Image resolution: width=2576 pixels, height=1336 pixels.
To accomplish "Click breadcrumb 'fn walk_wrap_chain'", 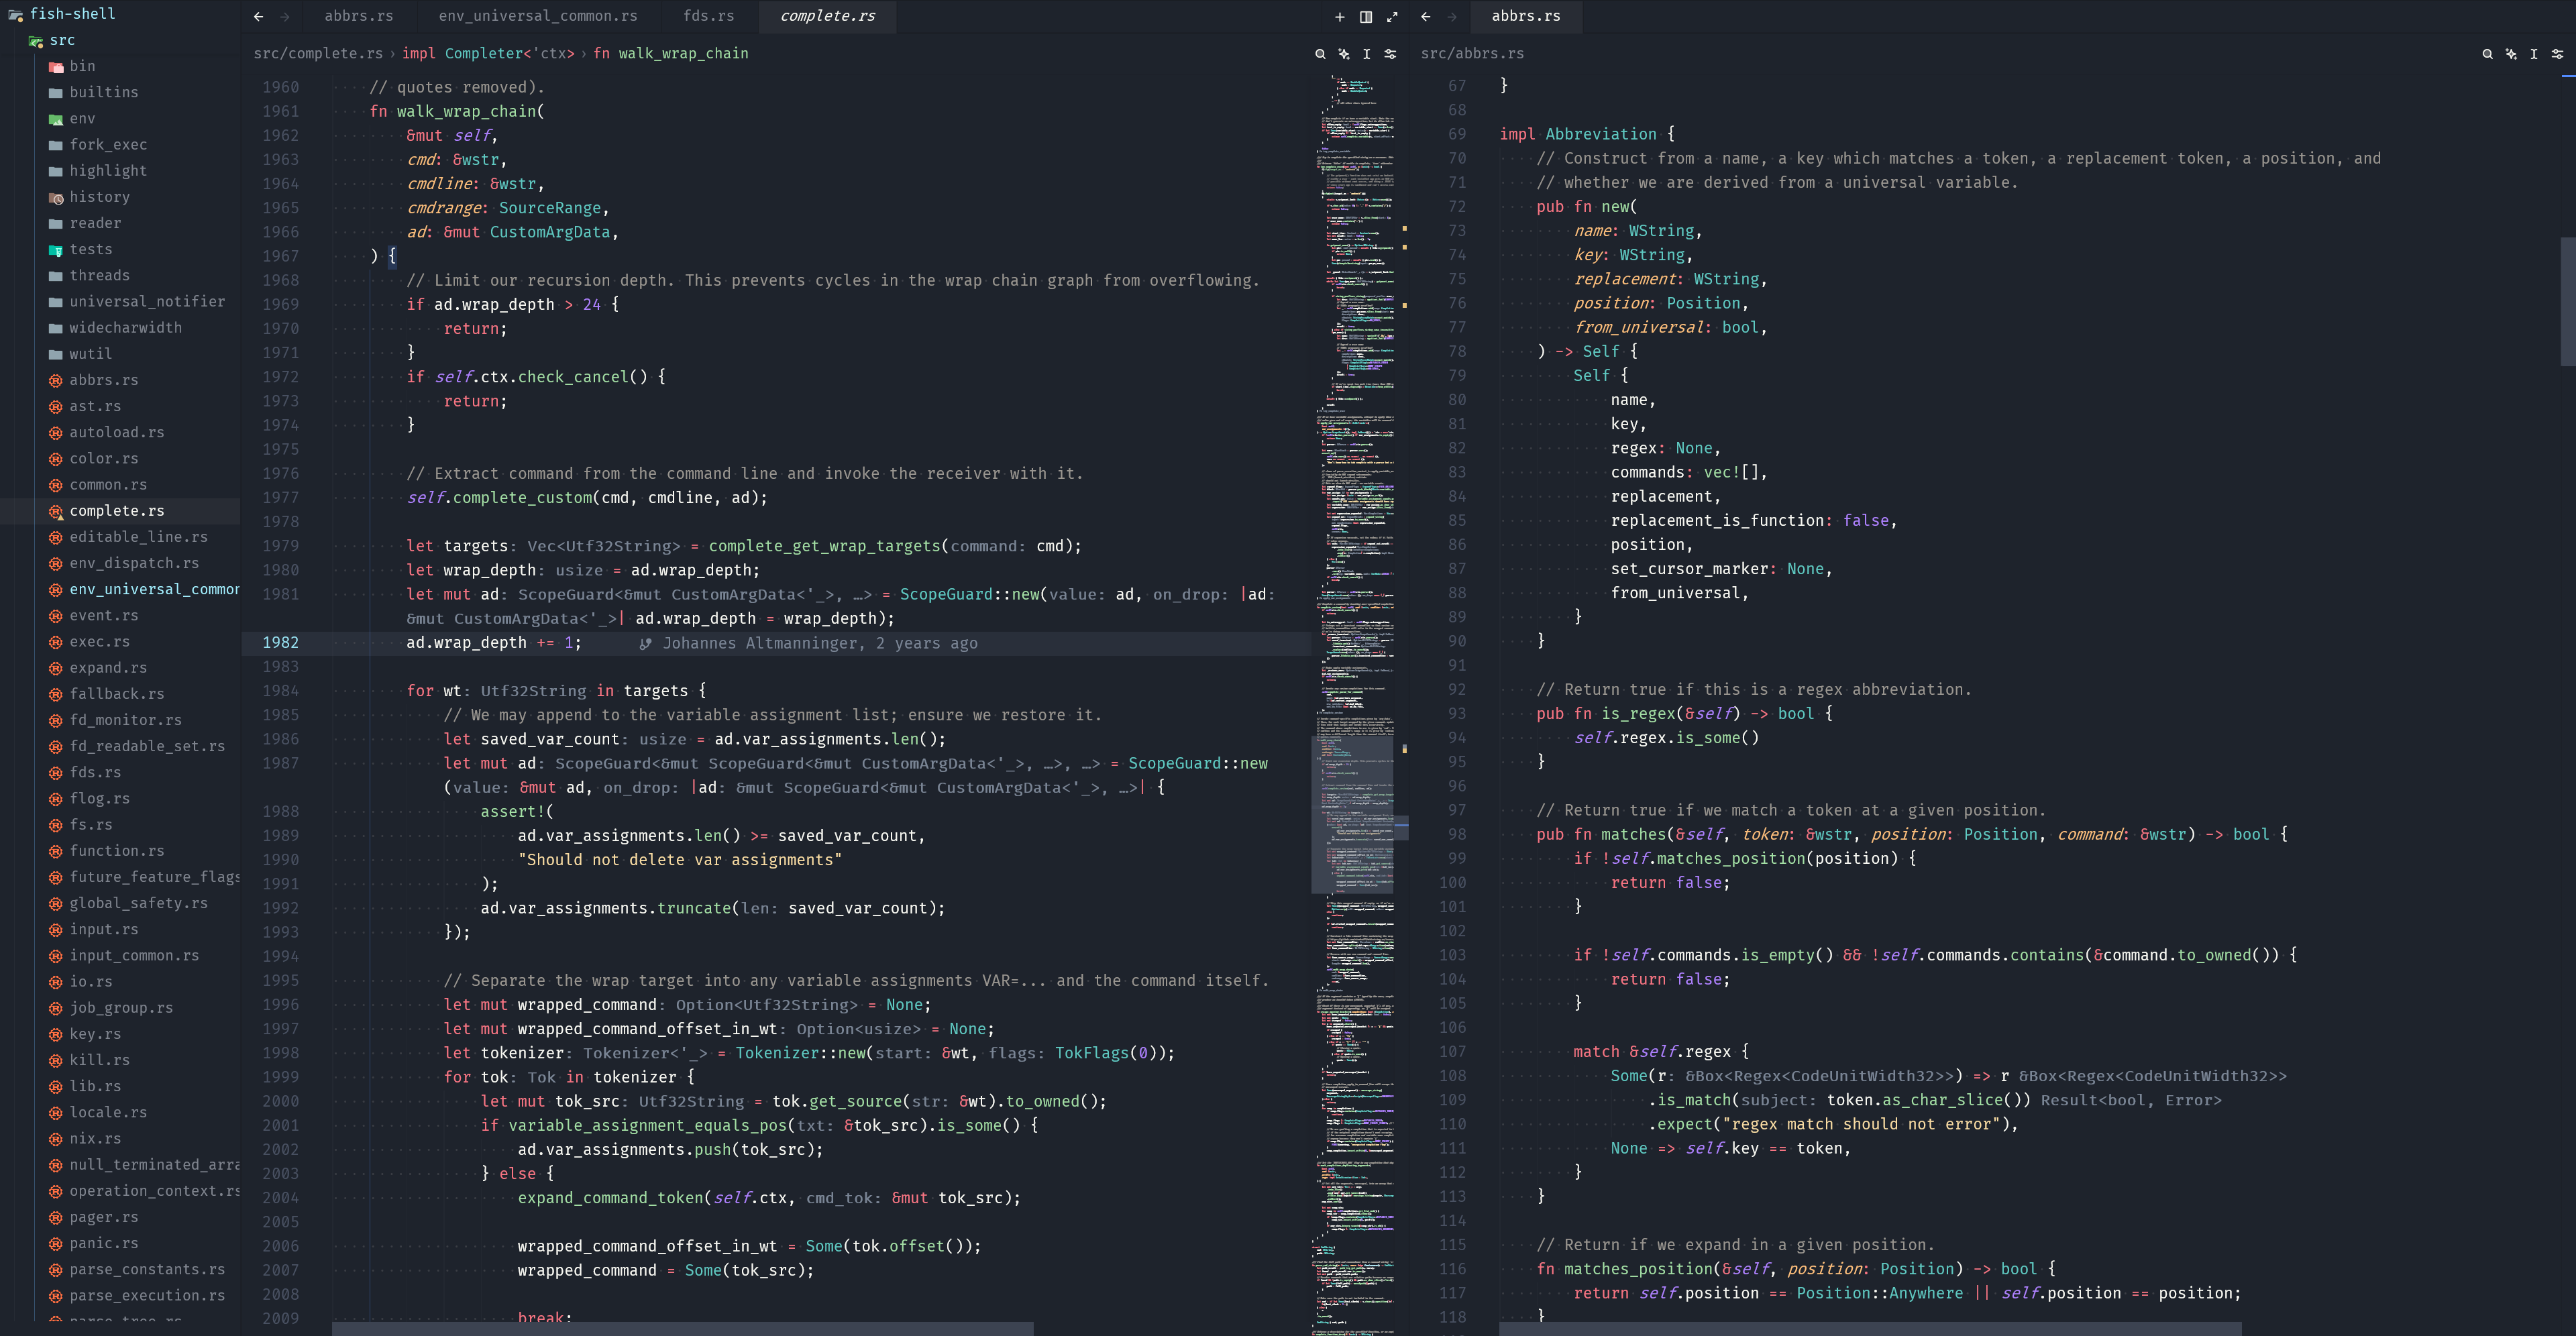I will click(671, 54).
